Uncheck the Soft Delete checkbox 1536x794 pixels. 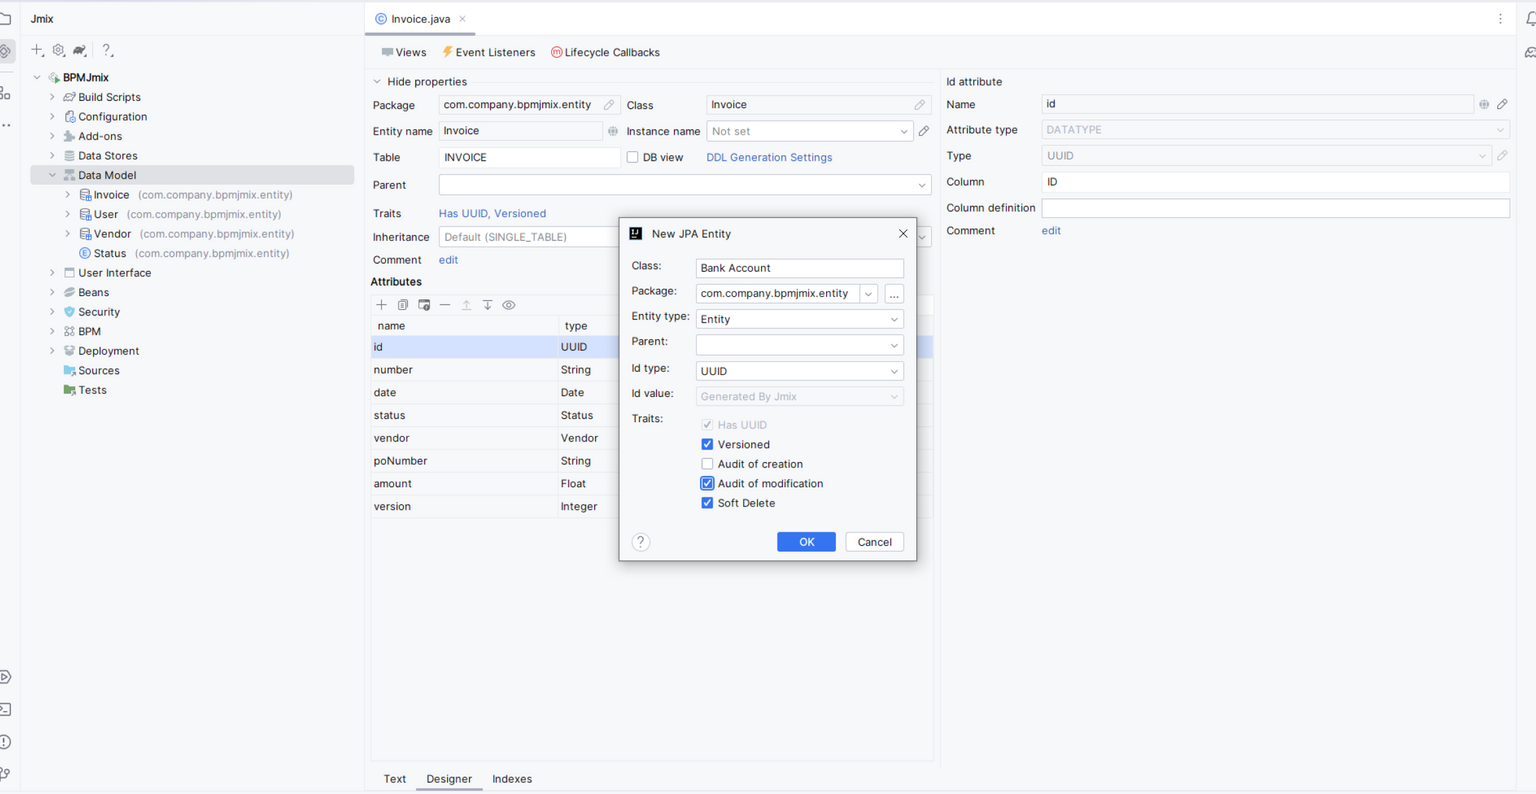coord(707,503)
